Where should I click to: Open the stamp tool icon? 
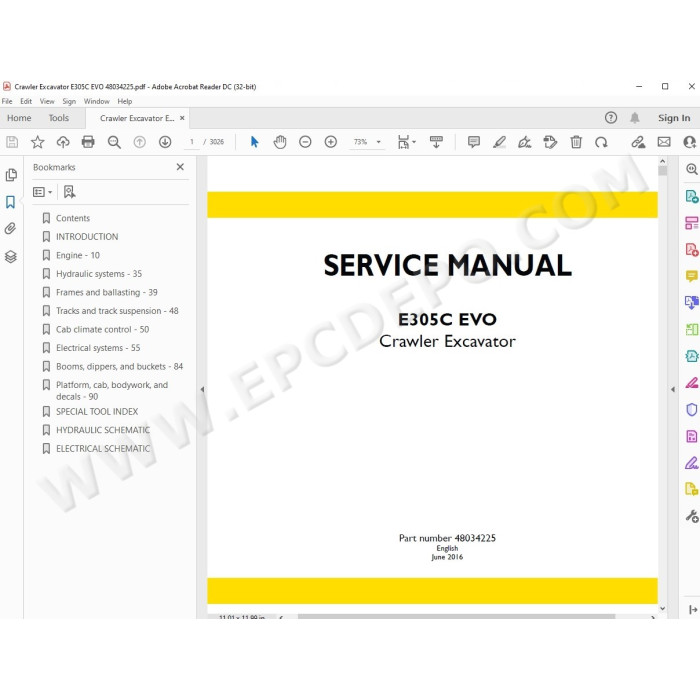(x=550, y=142)
